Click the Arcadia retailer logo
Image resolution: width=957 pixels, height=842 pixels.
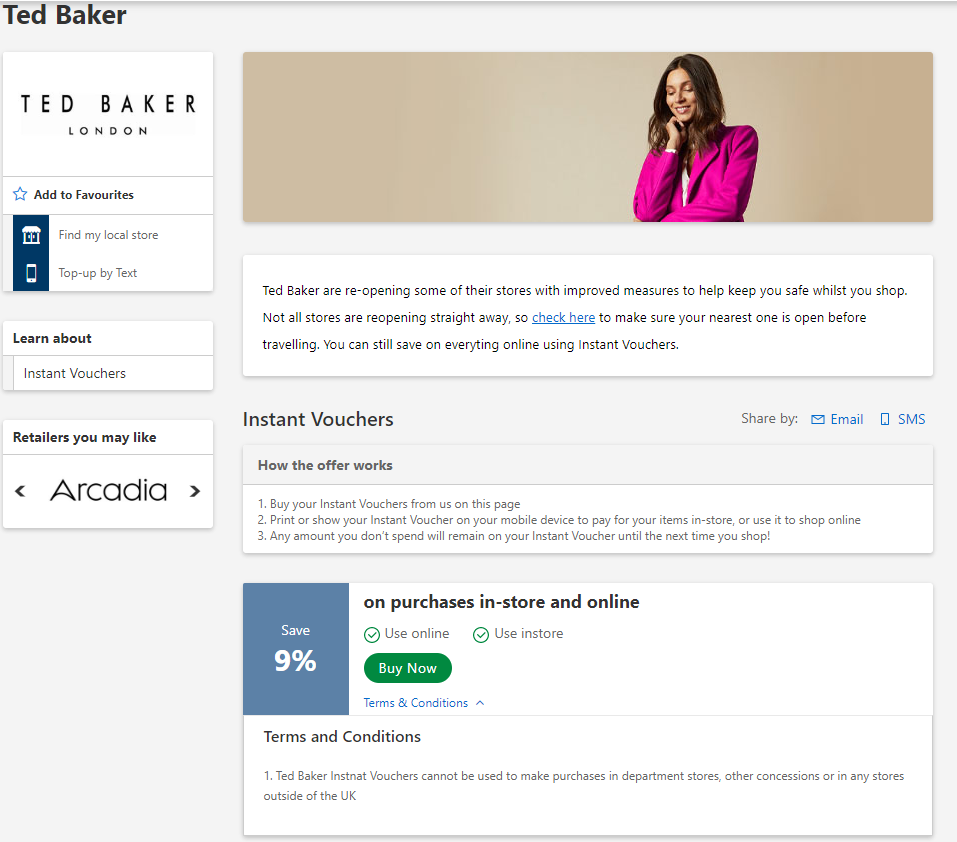pos(108,491)
